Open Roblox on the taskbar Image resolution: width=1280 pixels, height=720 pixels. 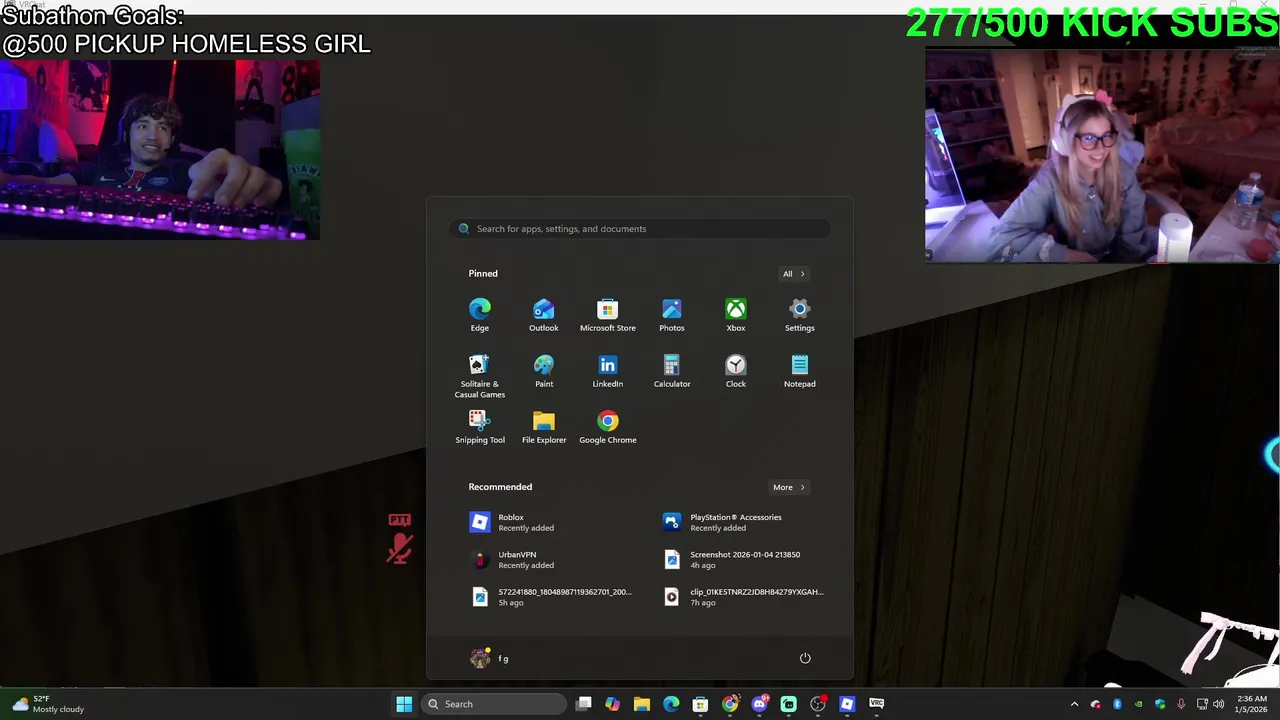point(847,704)
